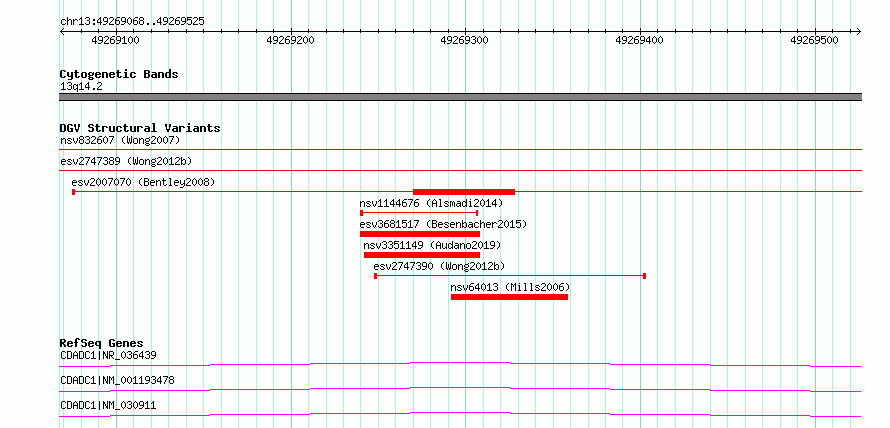The image size is (890, 428).
Task: Click ruler coordinate 49269300
Action: pyautogui.click(x=465, y=40)
